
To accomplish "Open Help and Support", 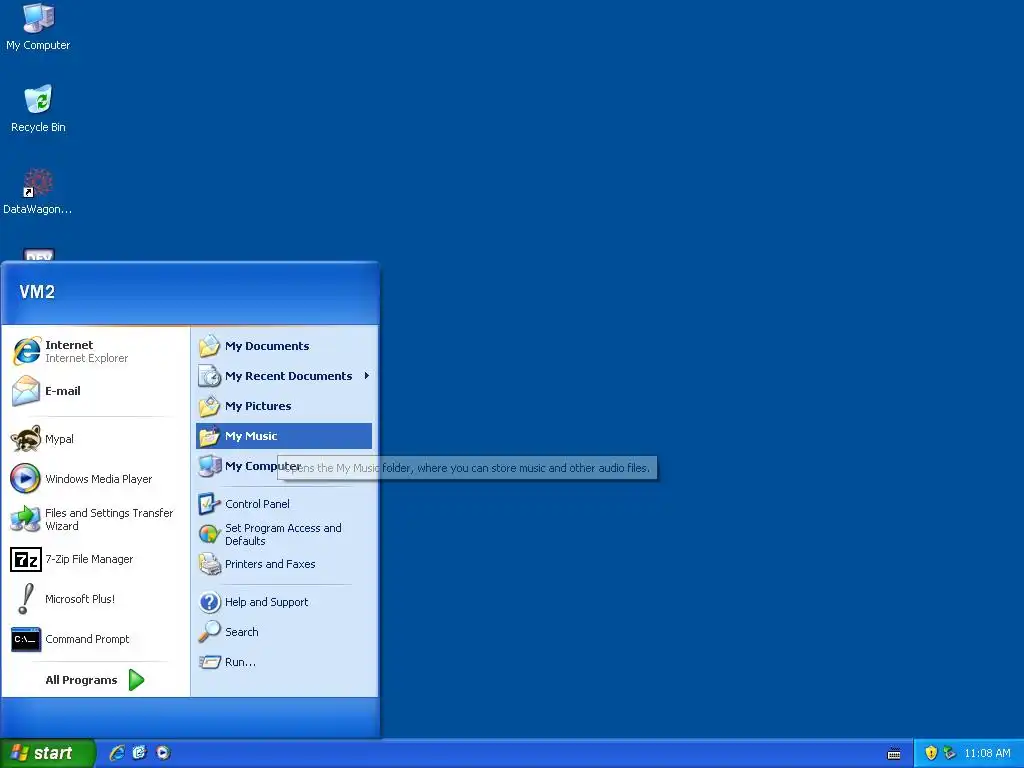I will pyautogui.click(x=284, y=601).
